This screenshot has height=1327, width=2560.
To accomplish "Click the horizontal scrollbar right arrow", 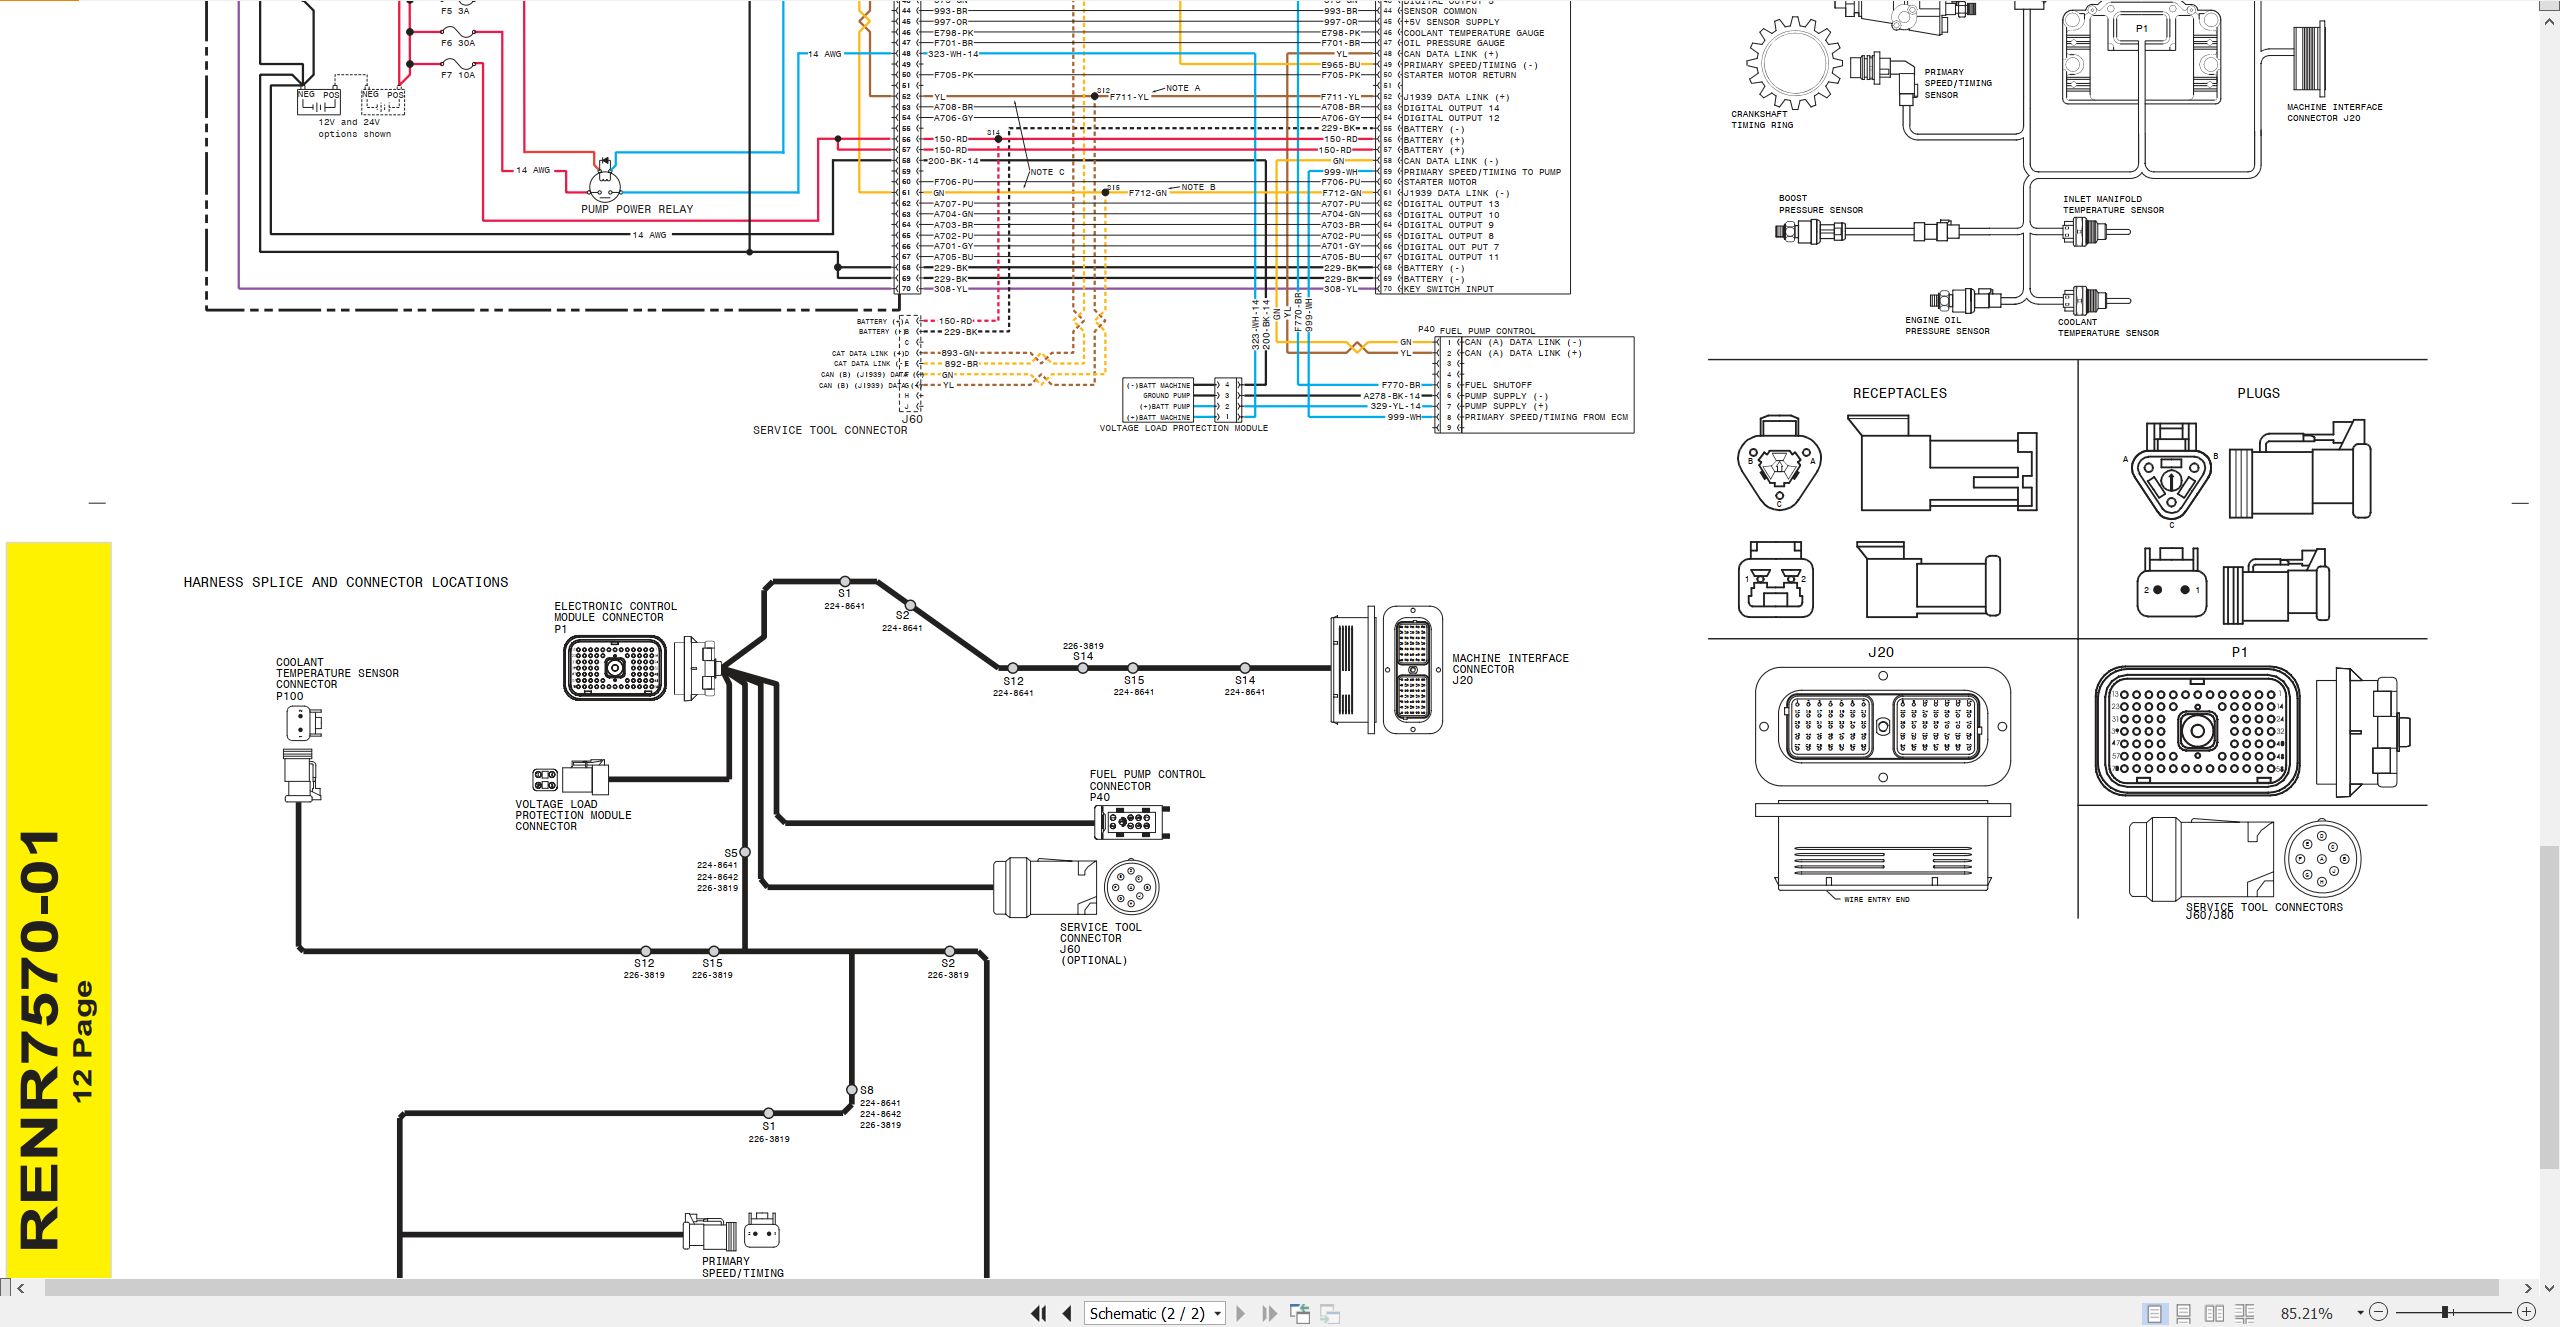I will tap(2527, 1288).
